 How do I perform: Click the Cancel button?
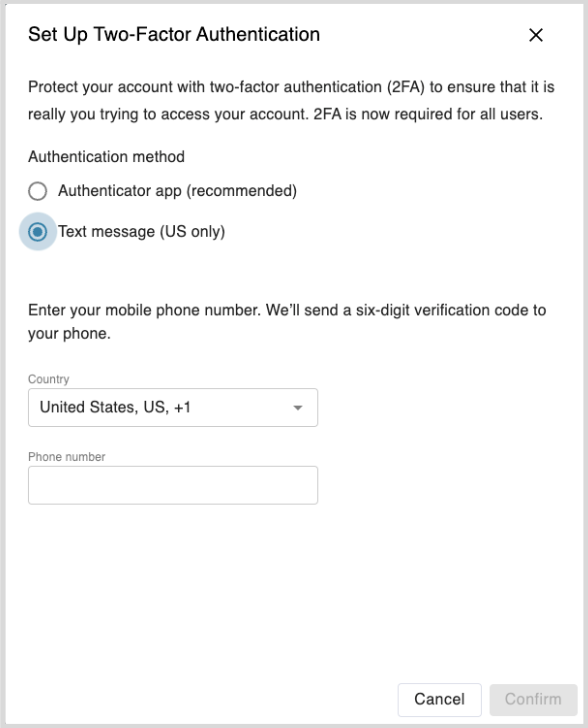tap(439, 699)
